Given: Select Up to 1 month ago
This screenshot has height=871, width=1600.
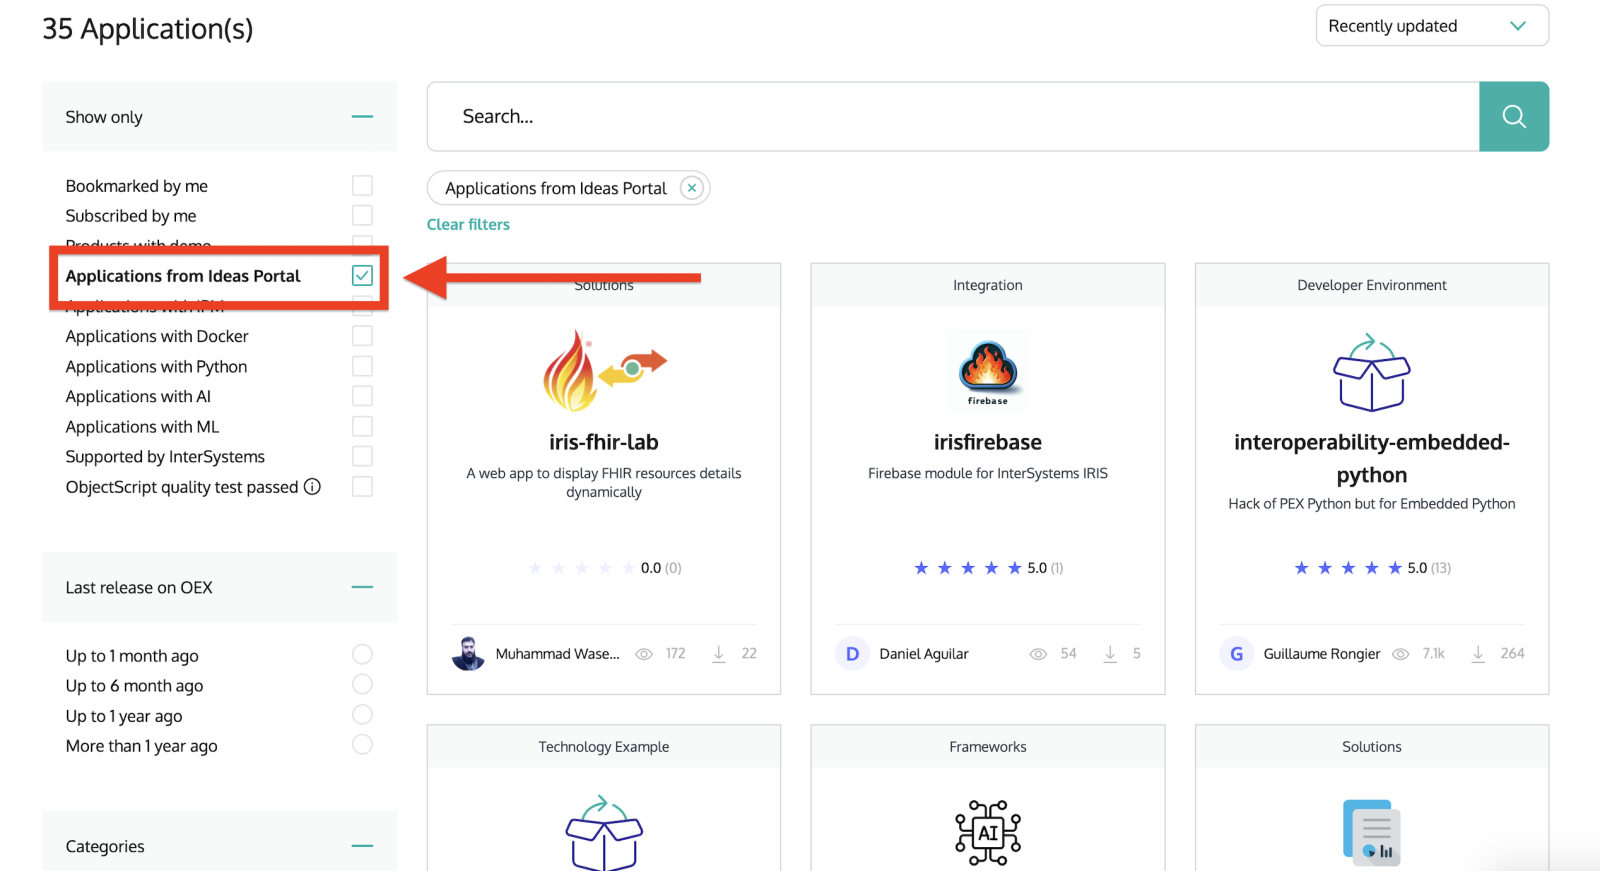Looking at the screenshot, I should (x=362, y=654).
